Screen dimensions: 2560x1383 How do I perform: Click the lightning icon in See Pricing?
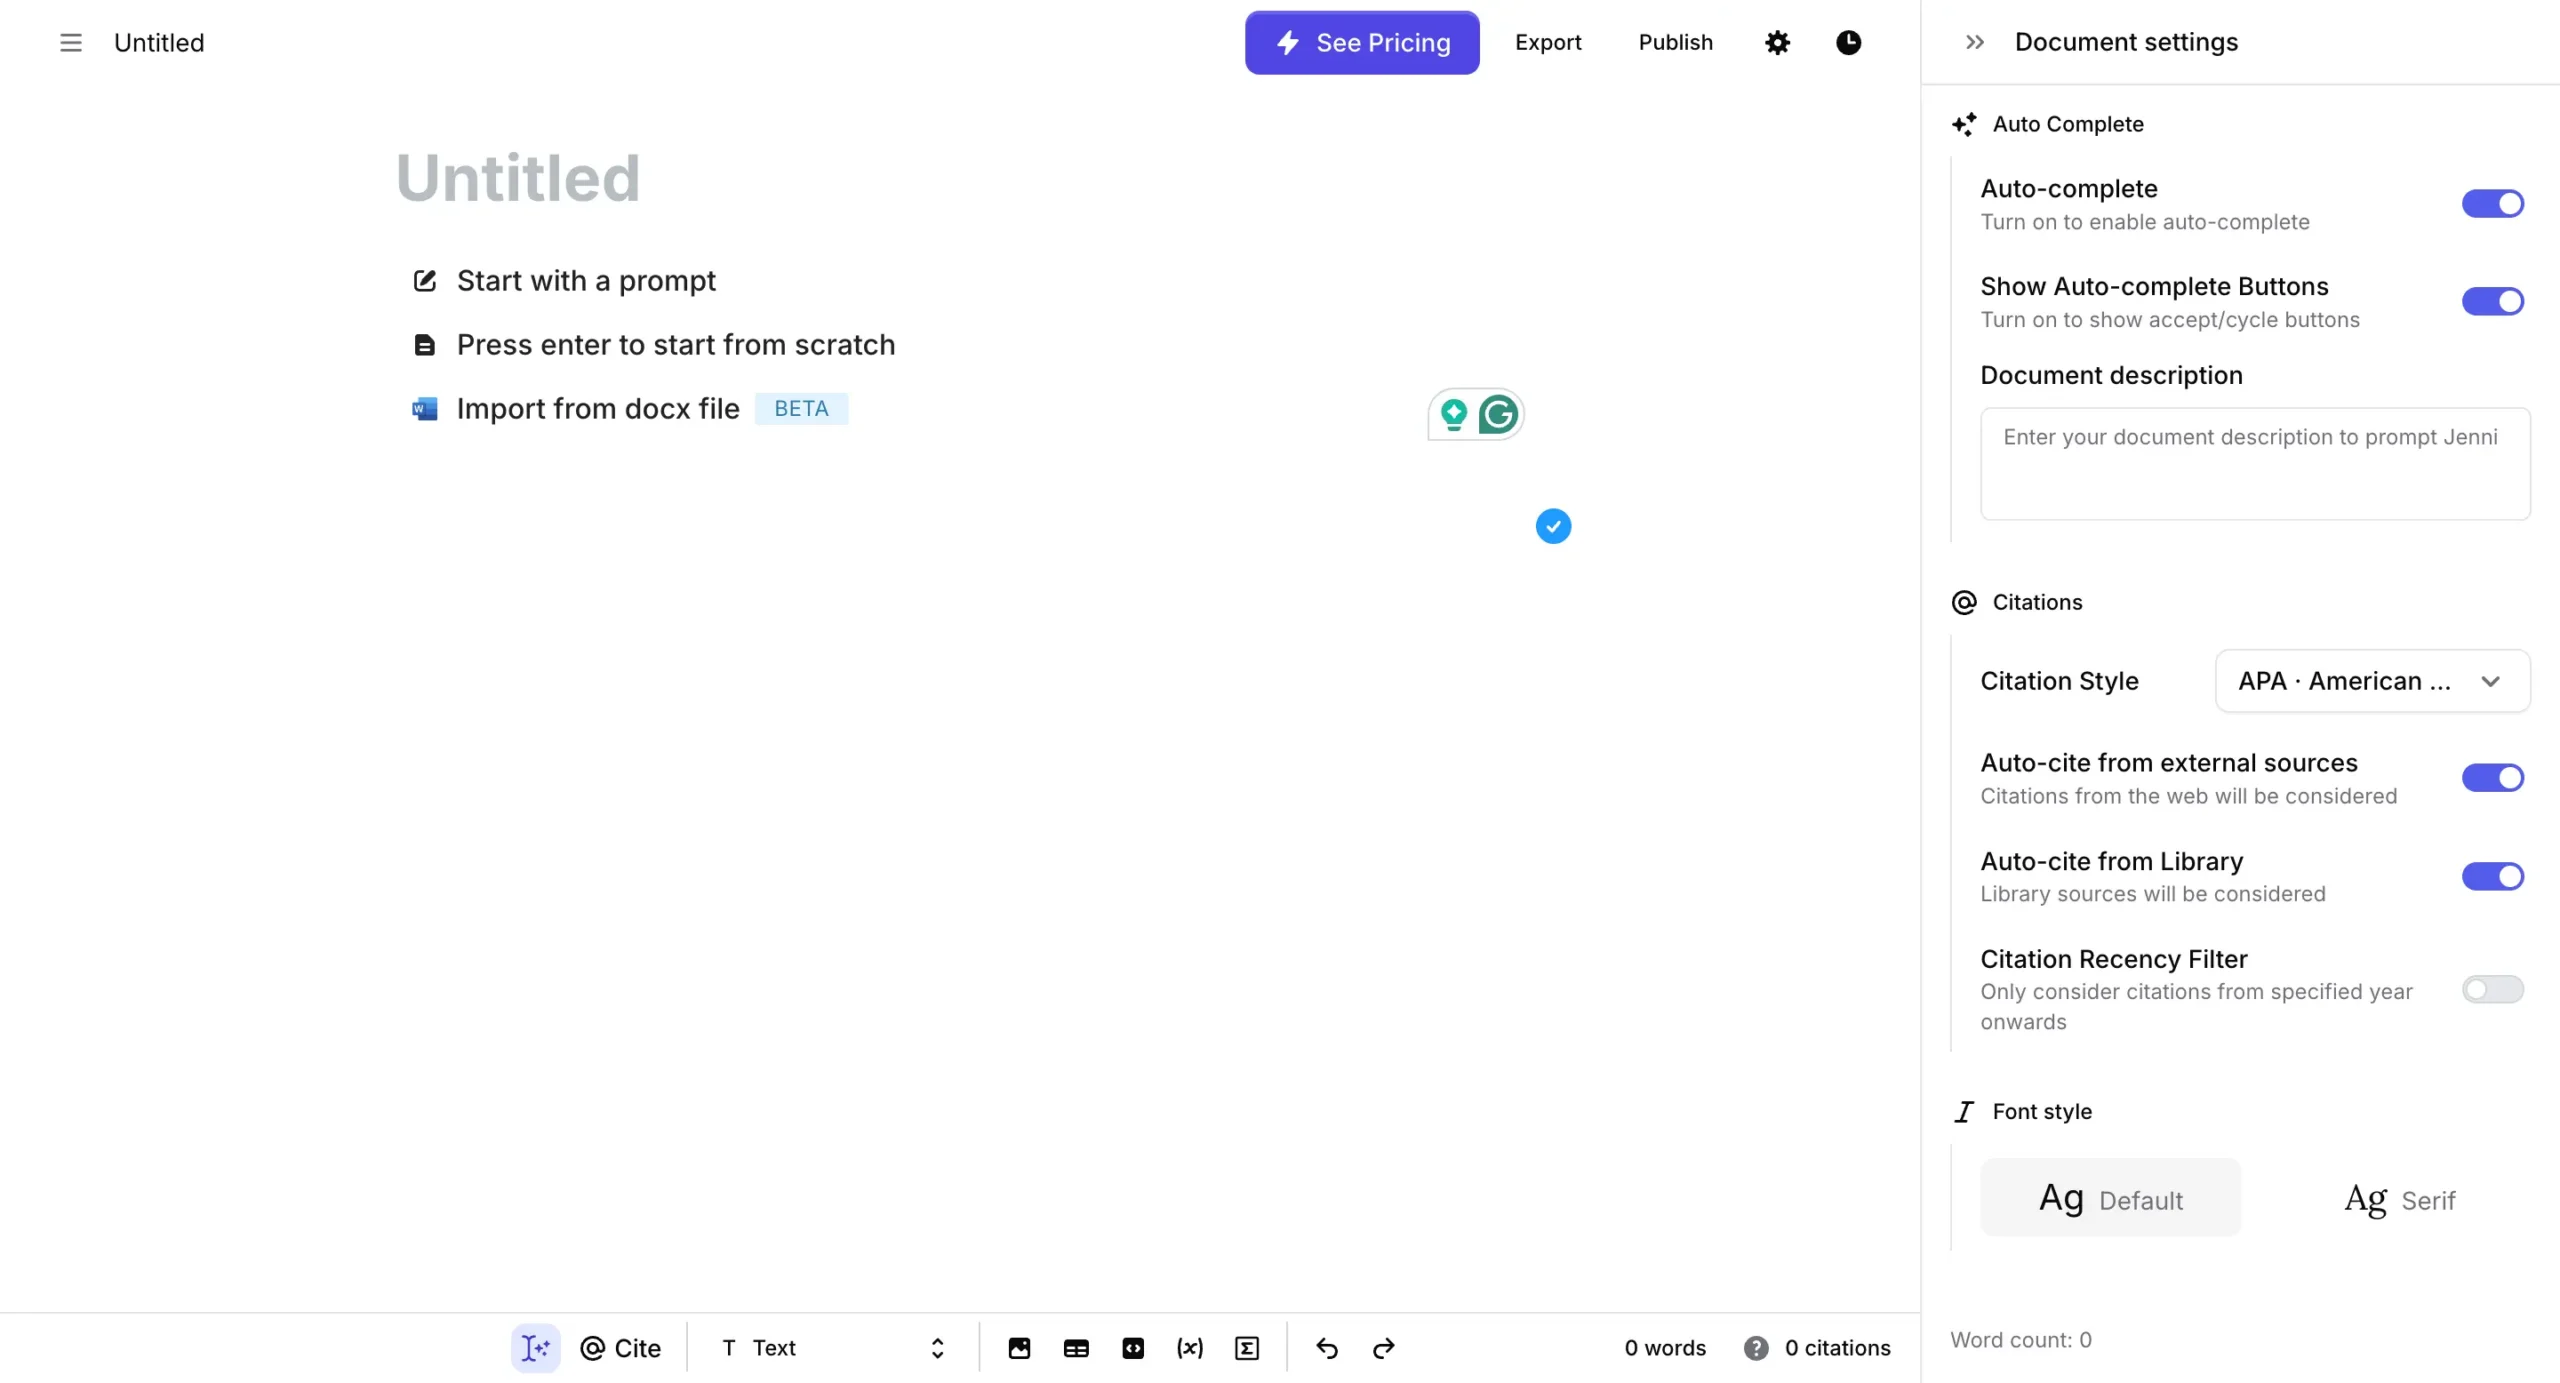coord(1288,42)
